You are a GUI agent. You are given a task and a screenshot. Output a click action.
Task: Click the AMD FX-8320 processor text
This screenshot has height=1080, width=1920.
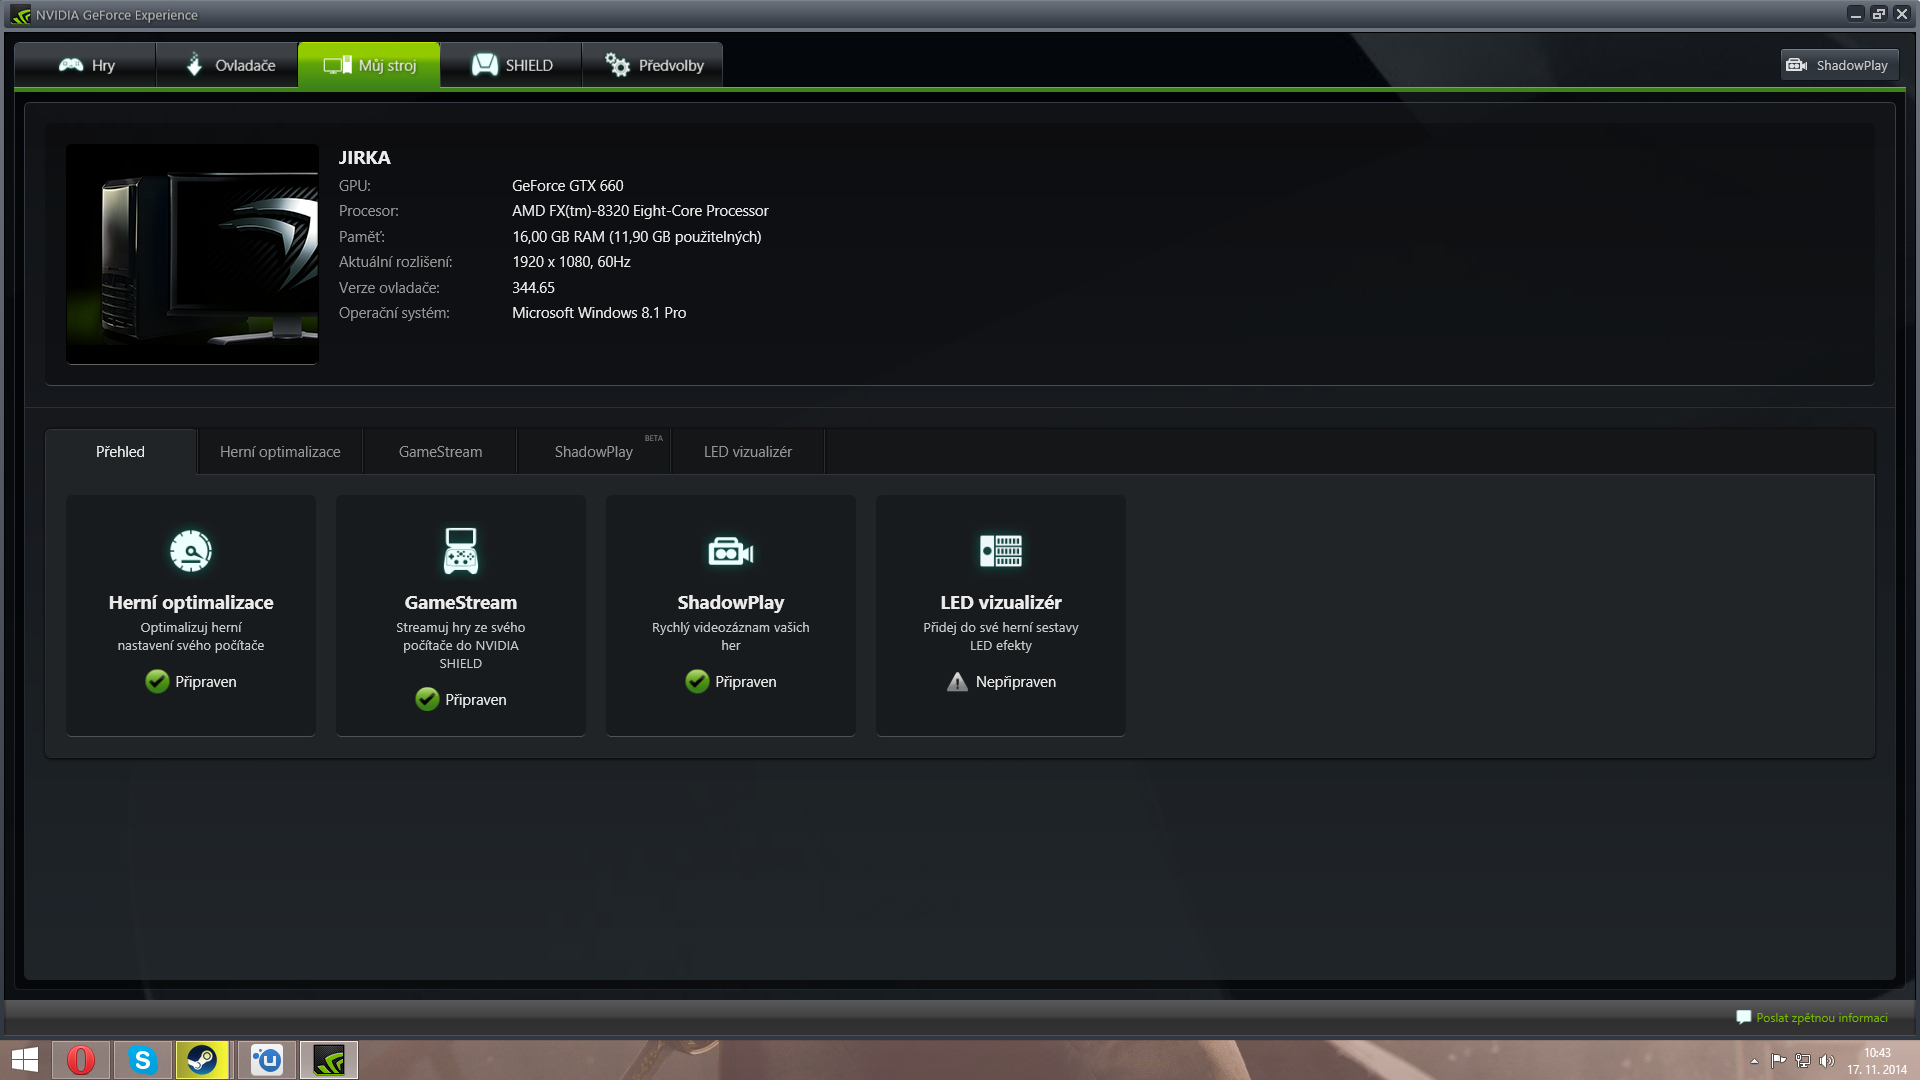640,211
